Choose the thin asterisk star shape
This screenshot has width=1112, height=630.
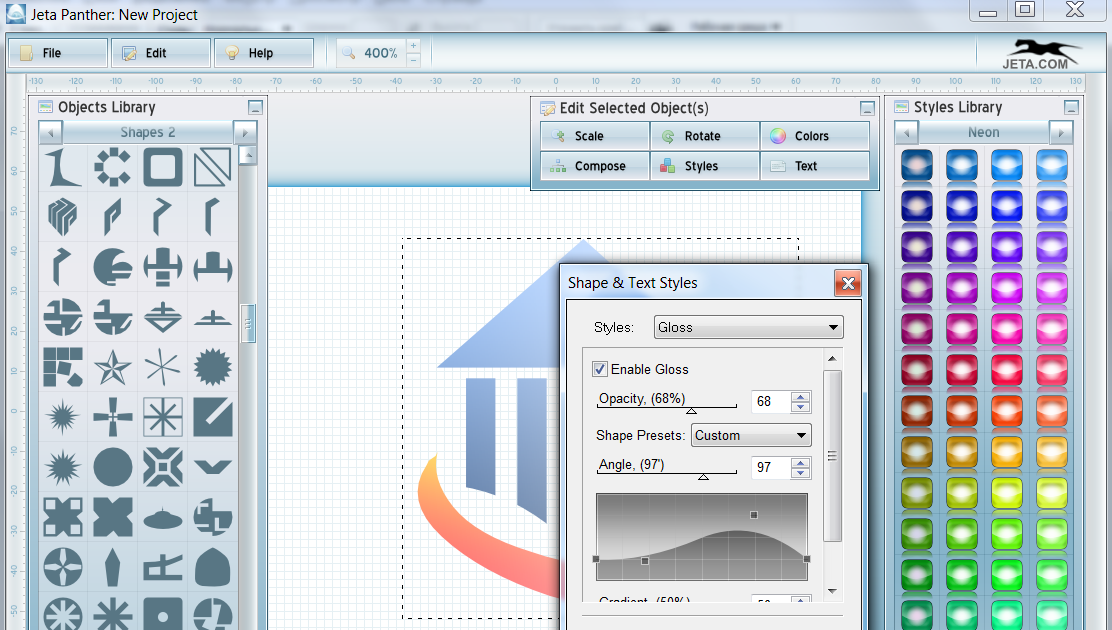[162, 368]
